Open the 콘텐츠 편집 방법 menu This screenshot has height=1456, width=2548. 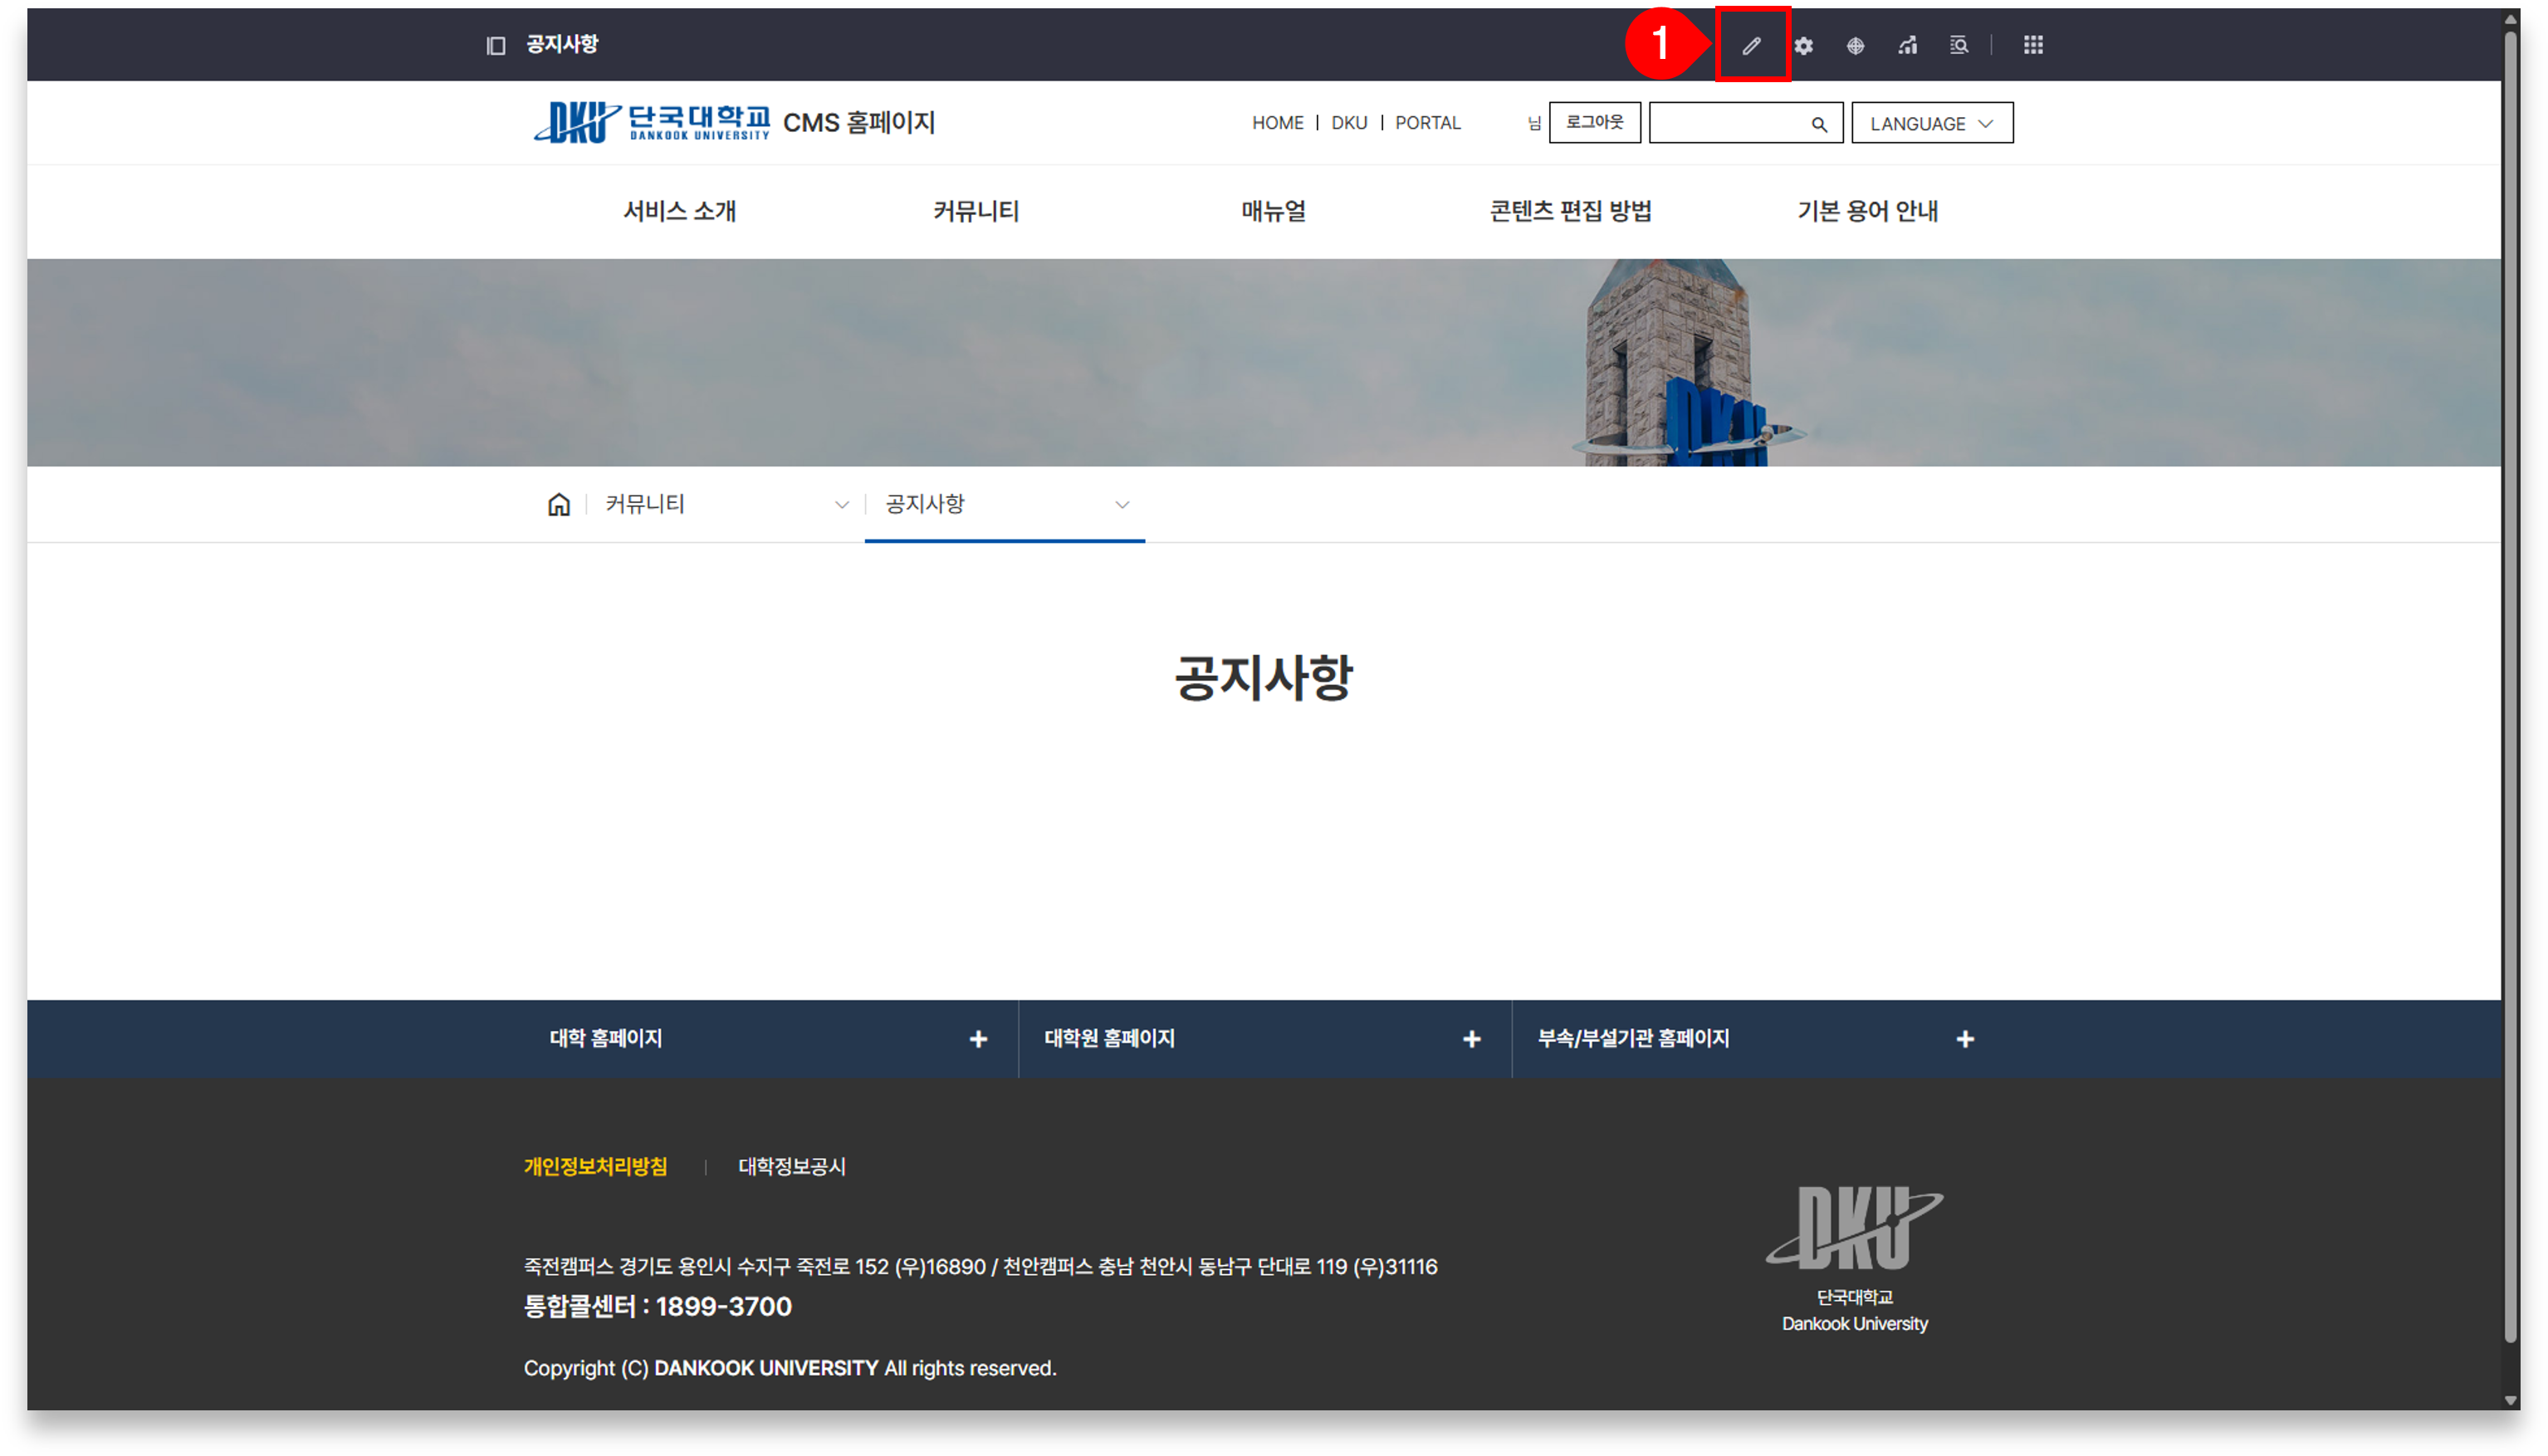coord(1570,211)
